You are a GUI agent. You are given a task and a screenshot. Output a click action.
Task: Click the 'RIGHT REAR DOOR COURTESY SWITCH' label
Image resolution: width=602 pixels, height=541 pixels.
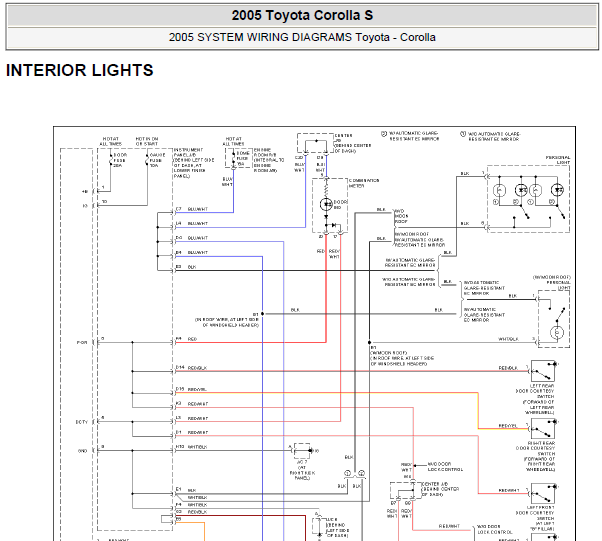tap(536, 456)
